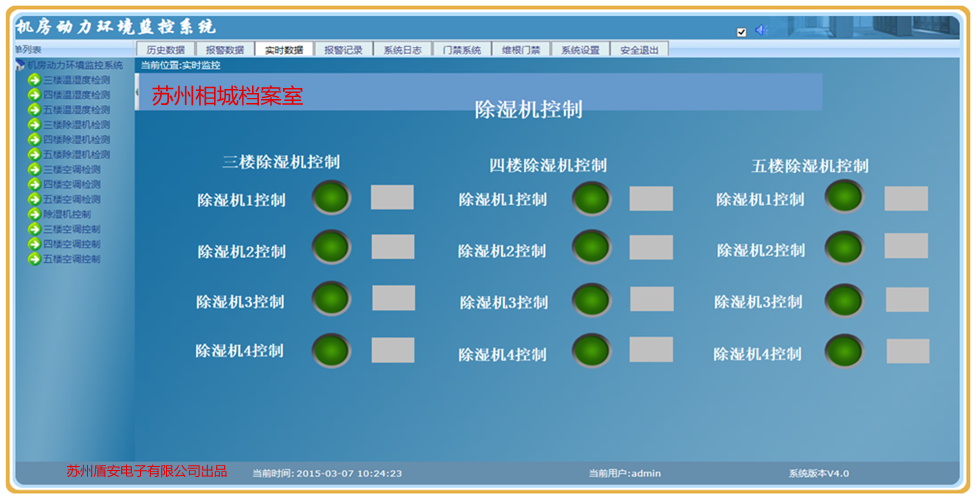Open the 报警记录 tab
This screenshot has height=500, width=978.
[x=343, y=50]
